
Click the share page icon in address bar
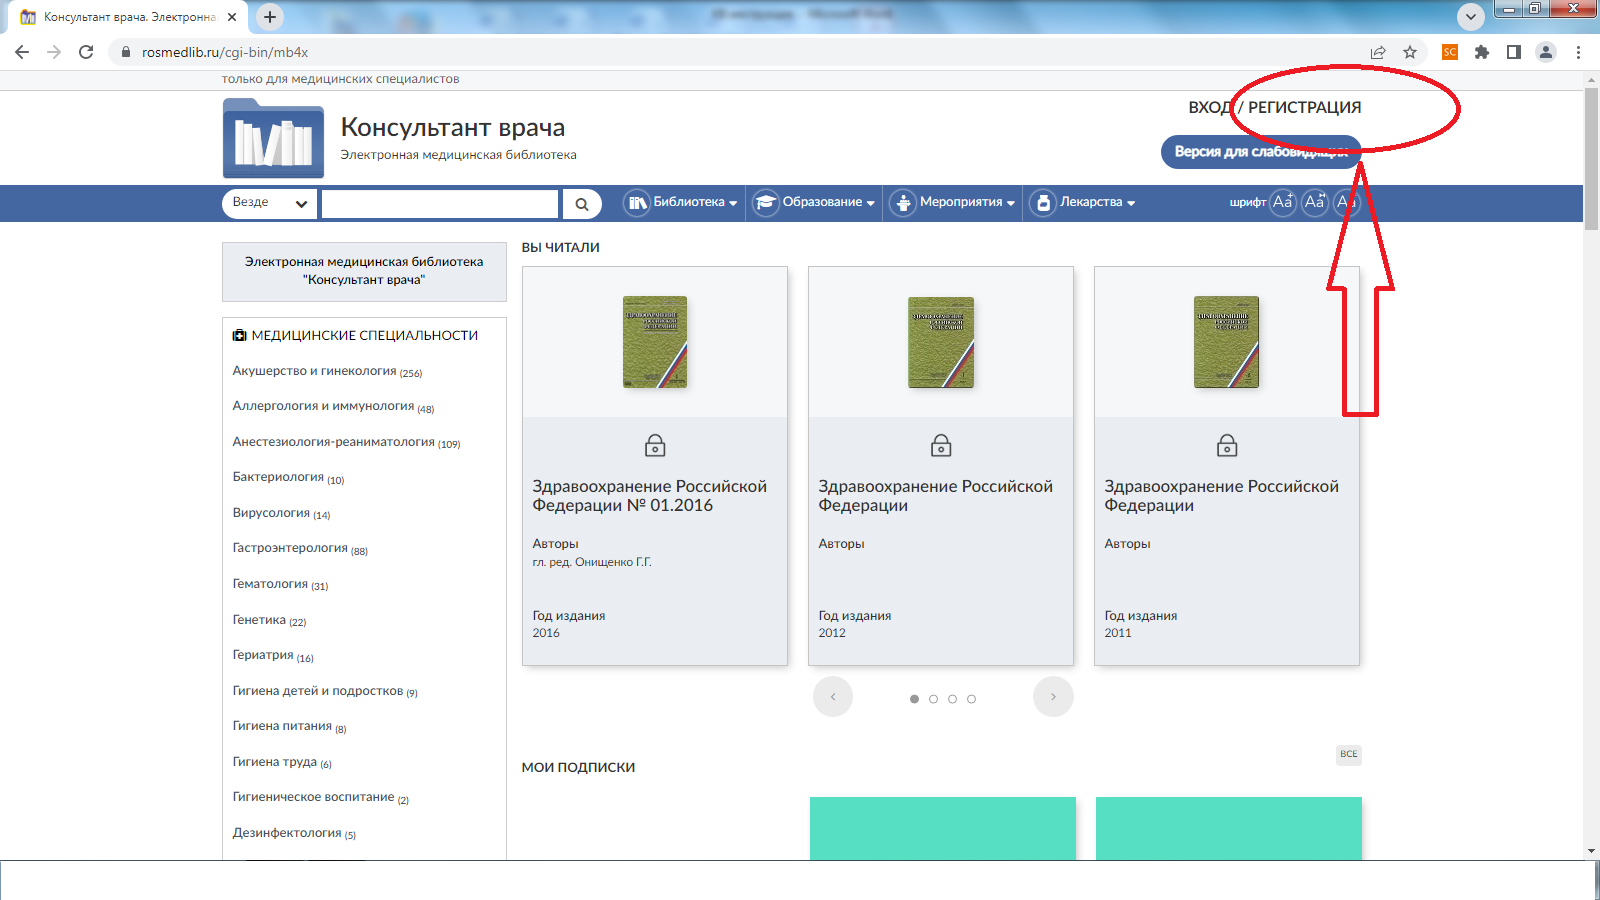click(1378, 52)
